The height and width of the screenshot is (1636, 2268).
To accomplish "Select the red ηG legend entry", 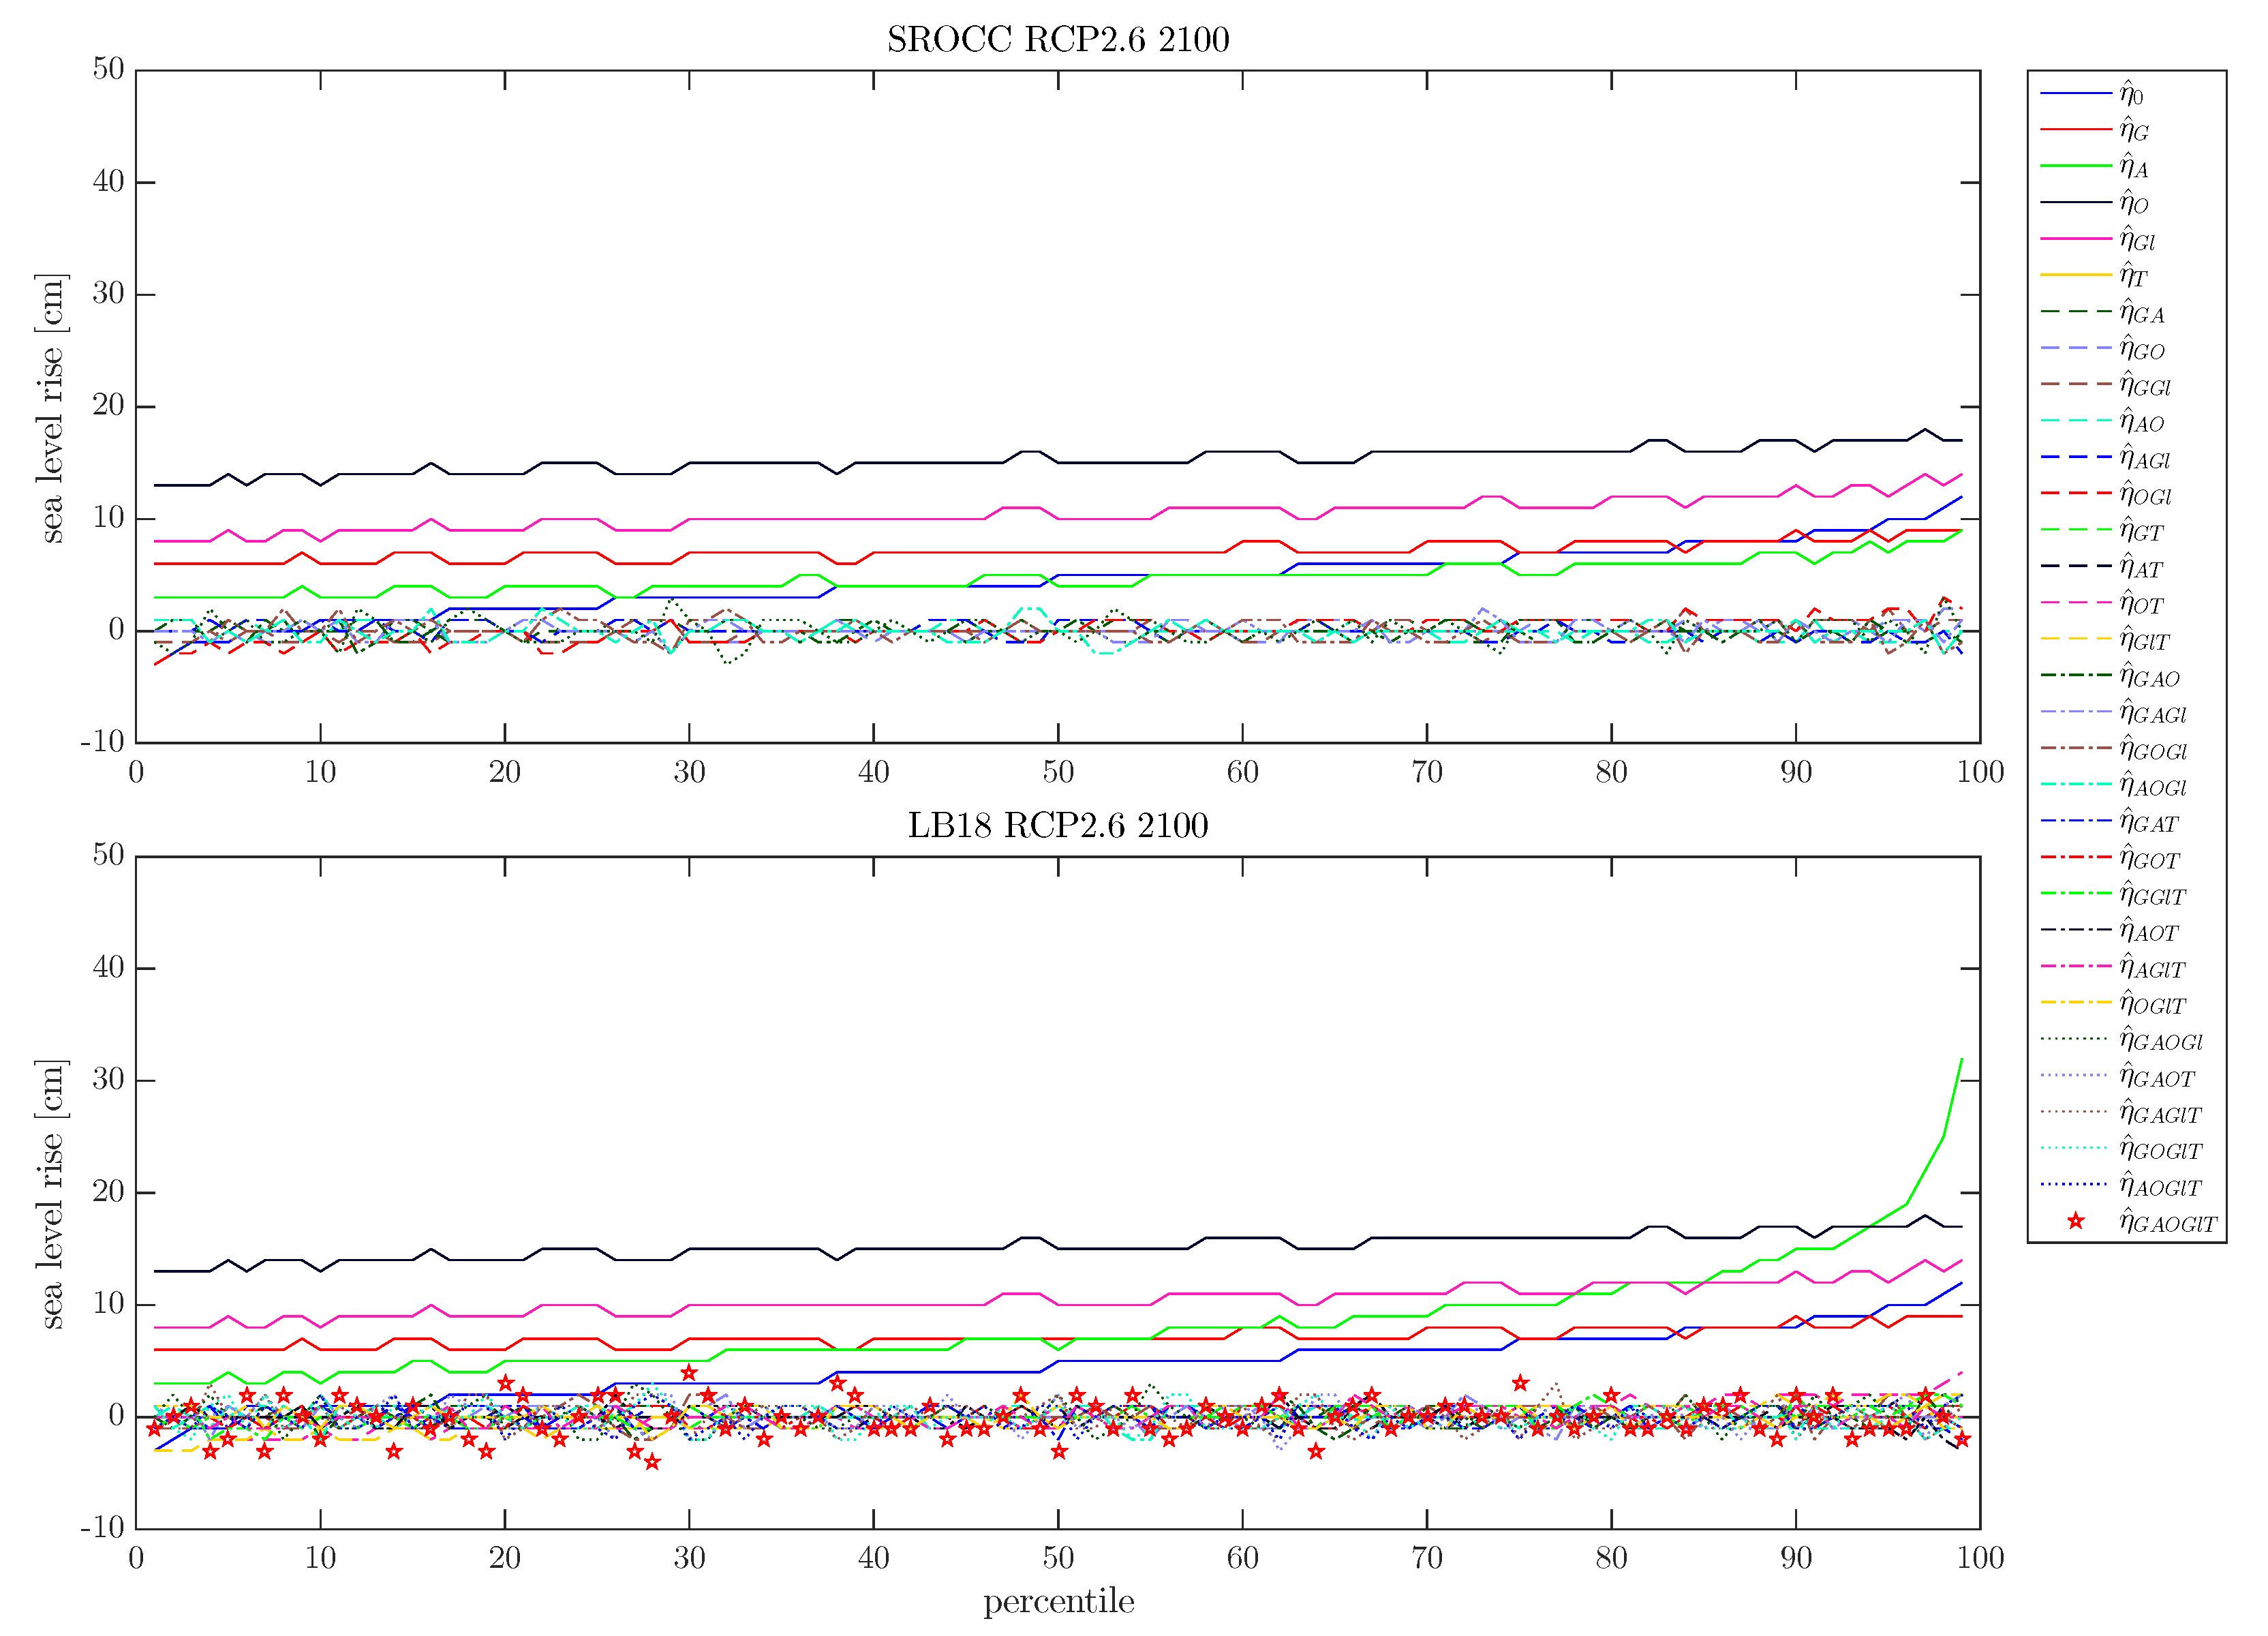I will [x=2076, y=130].
